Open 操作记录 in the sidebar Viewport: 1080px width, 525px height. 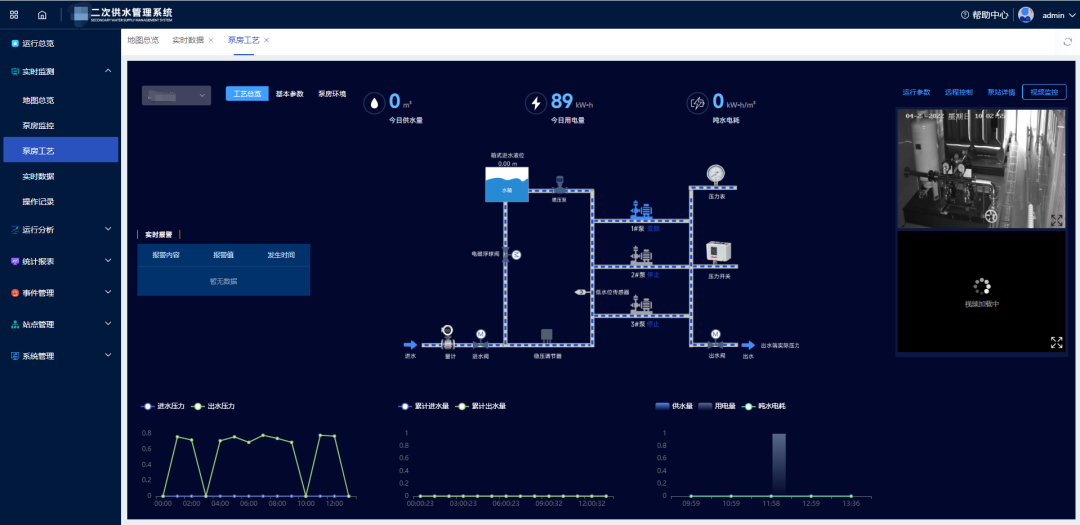pos(38,202)
